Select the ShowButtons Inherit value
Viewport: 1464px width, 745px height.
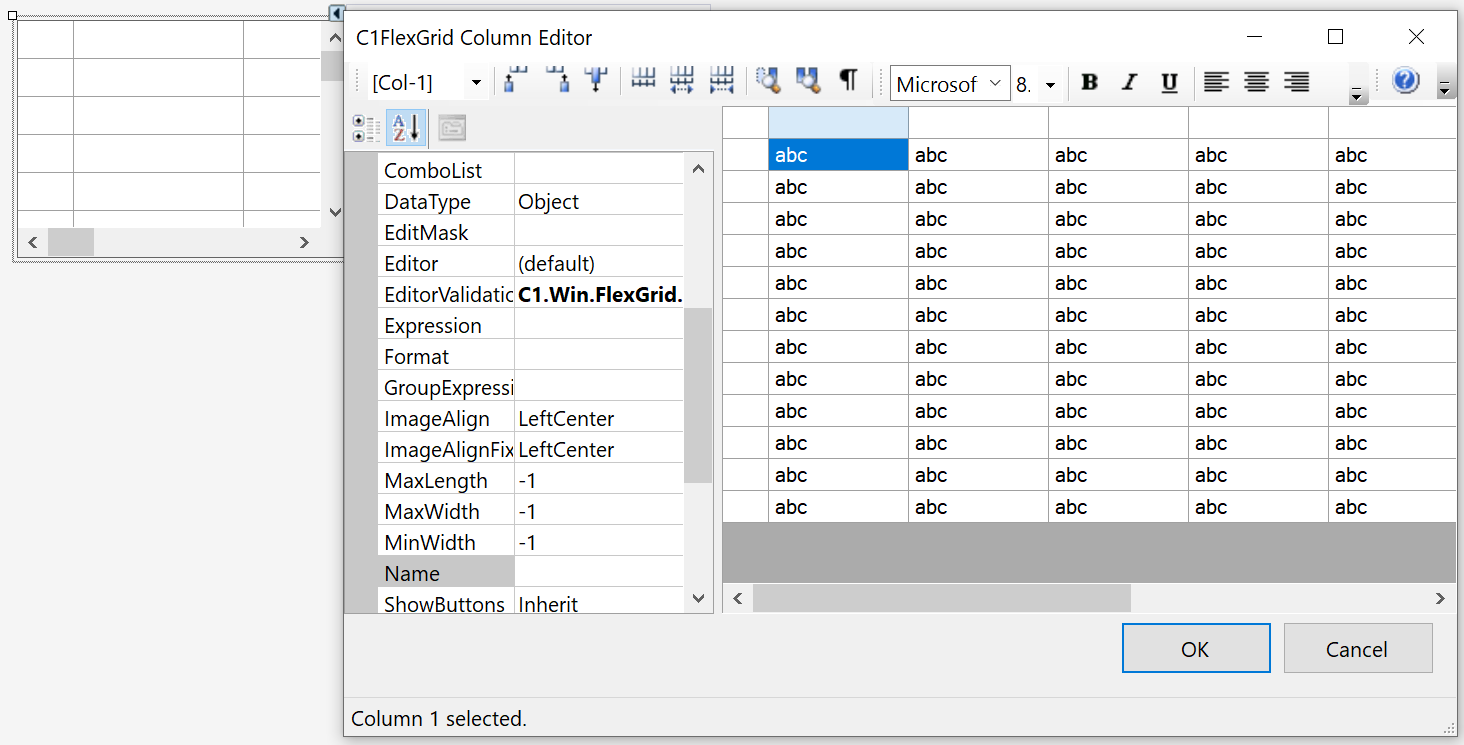599,604
